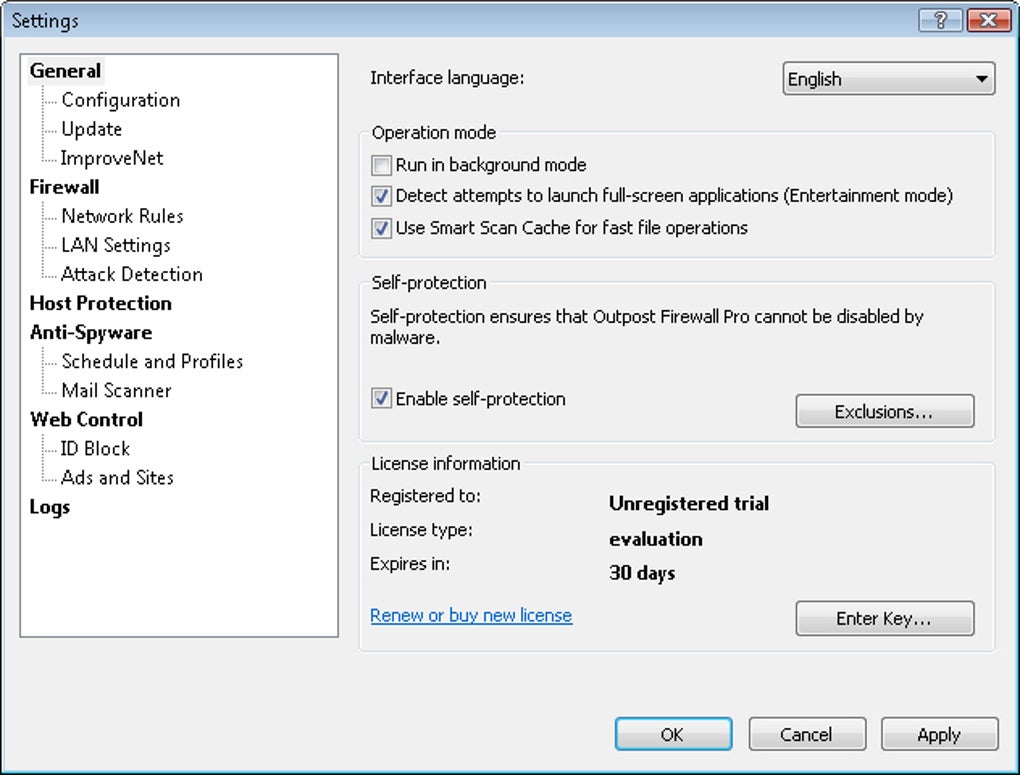1020x775 pixels.
Task: Click the Help question mark button
Action: pos(939,20)
